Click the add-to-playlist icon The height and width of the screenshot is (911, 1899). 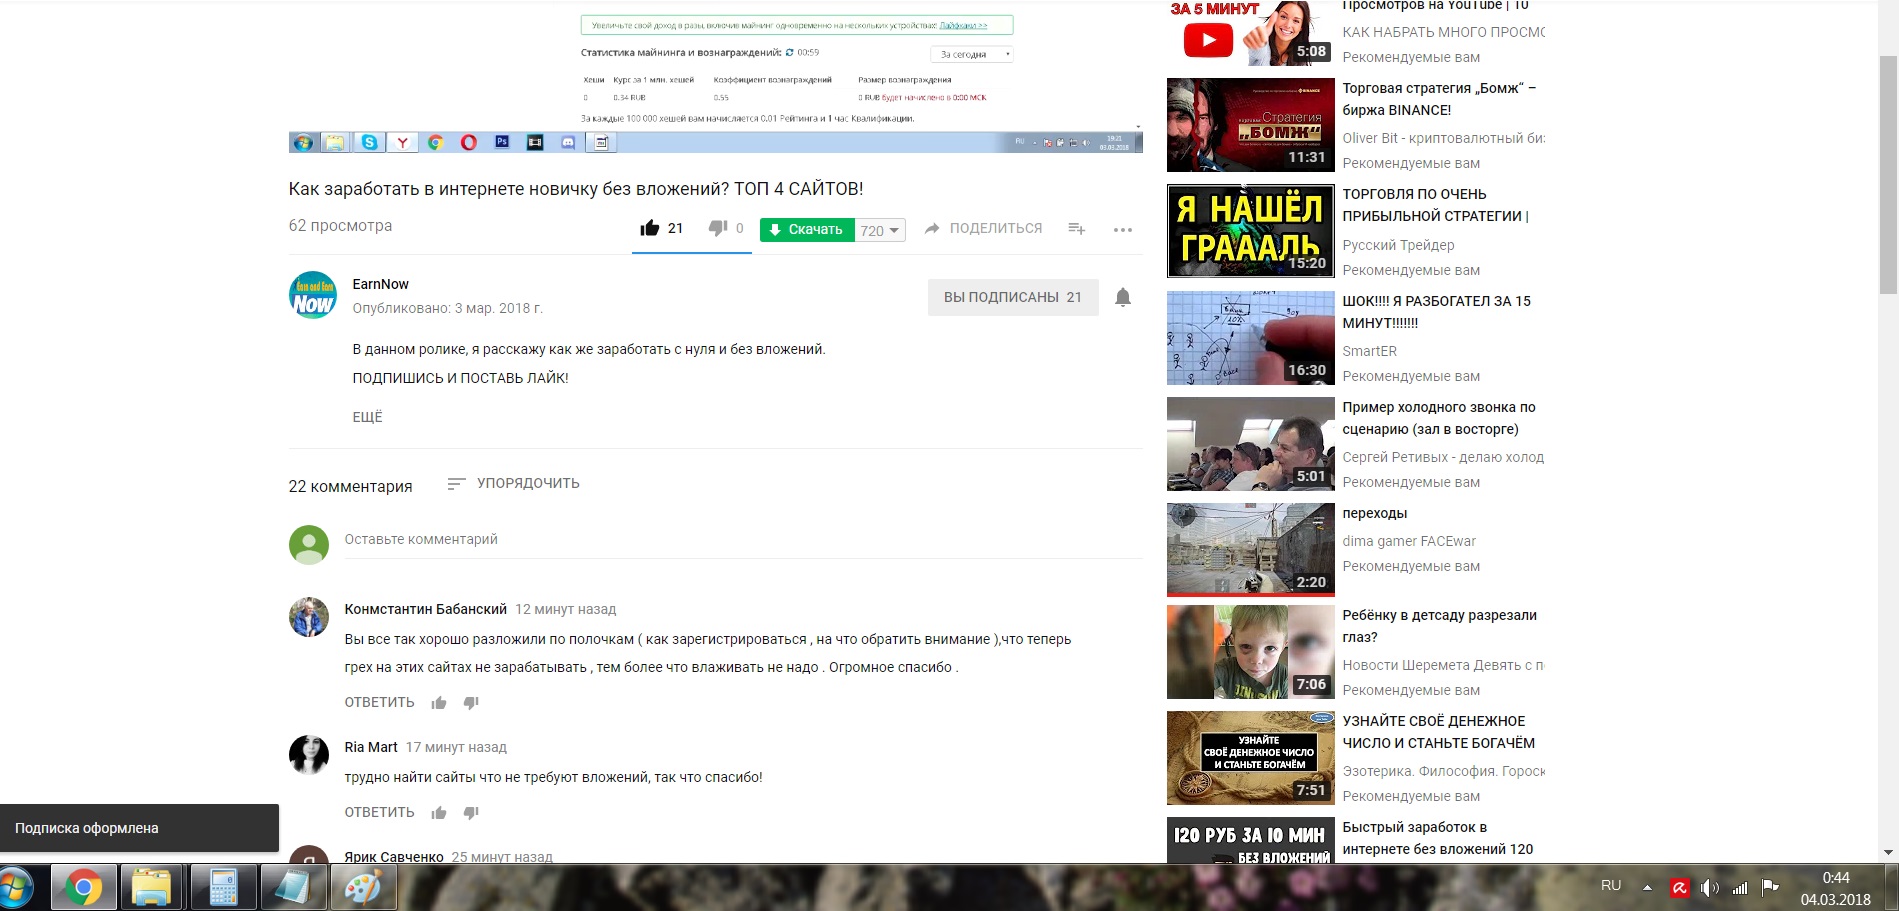(x=1076, y=229)
